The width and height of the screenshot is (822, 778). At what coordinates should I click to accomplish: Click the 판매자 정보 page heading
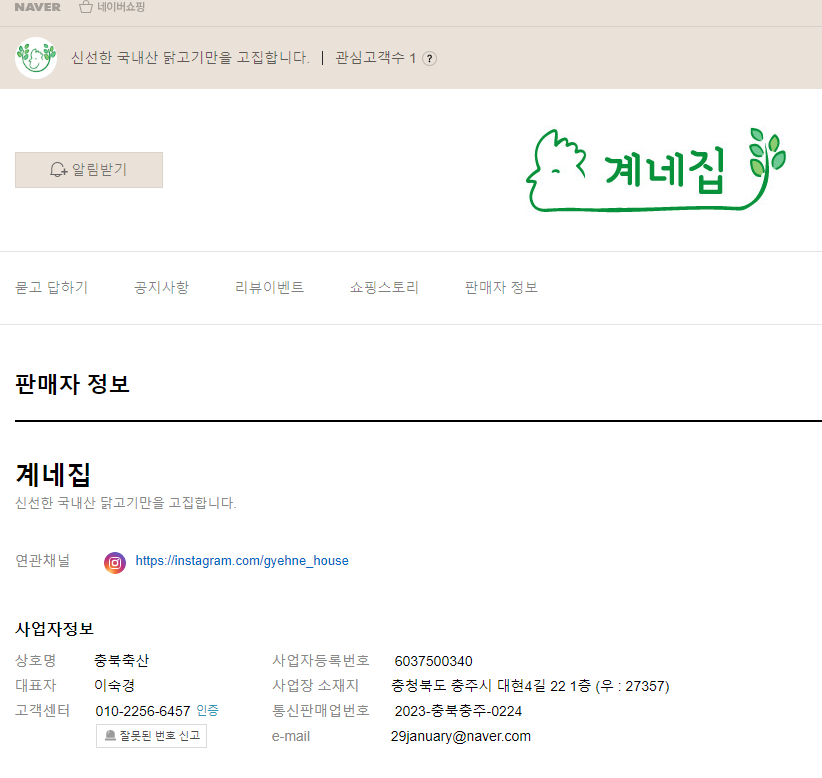pyautogui.click(x=72, y=384)
